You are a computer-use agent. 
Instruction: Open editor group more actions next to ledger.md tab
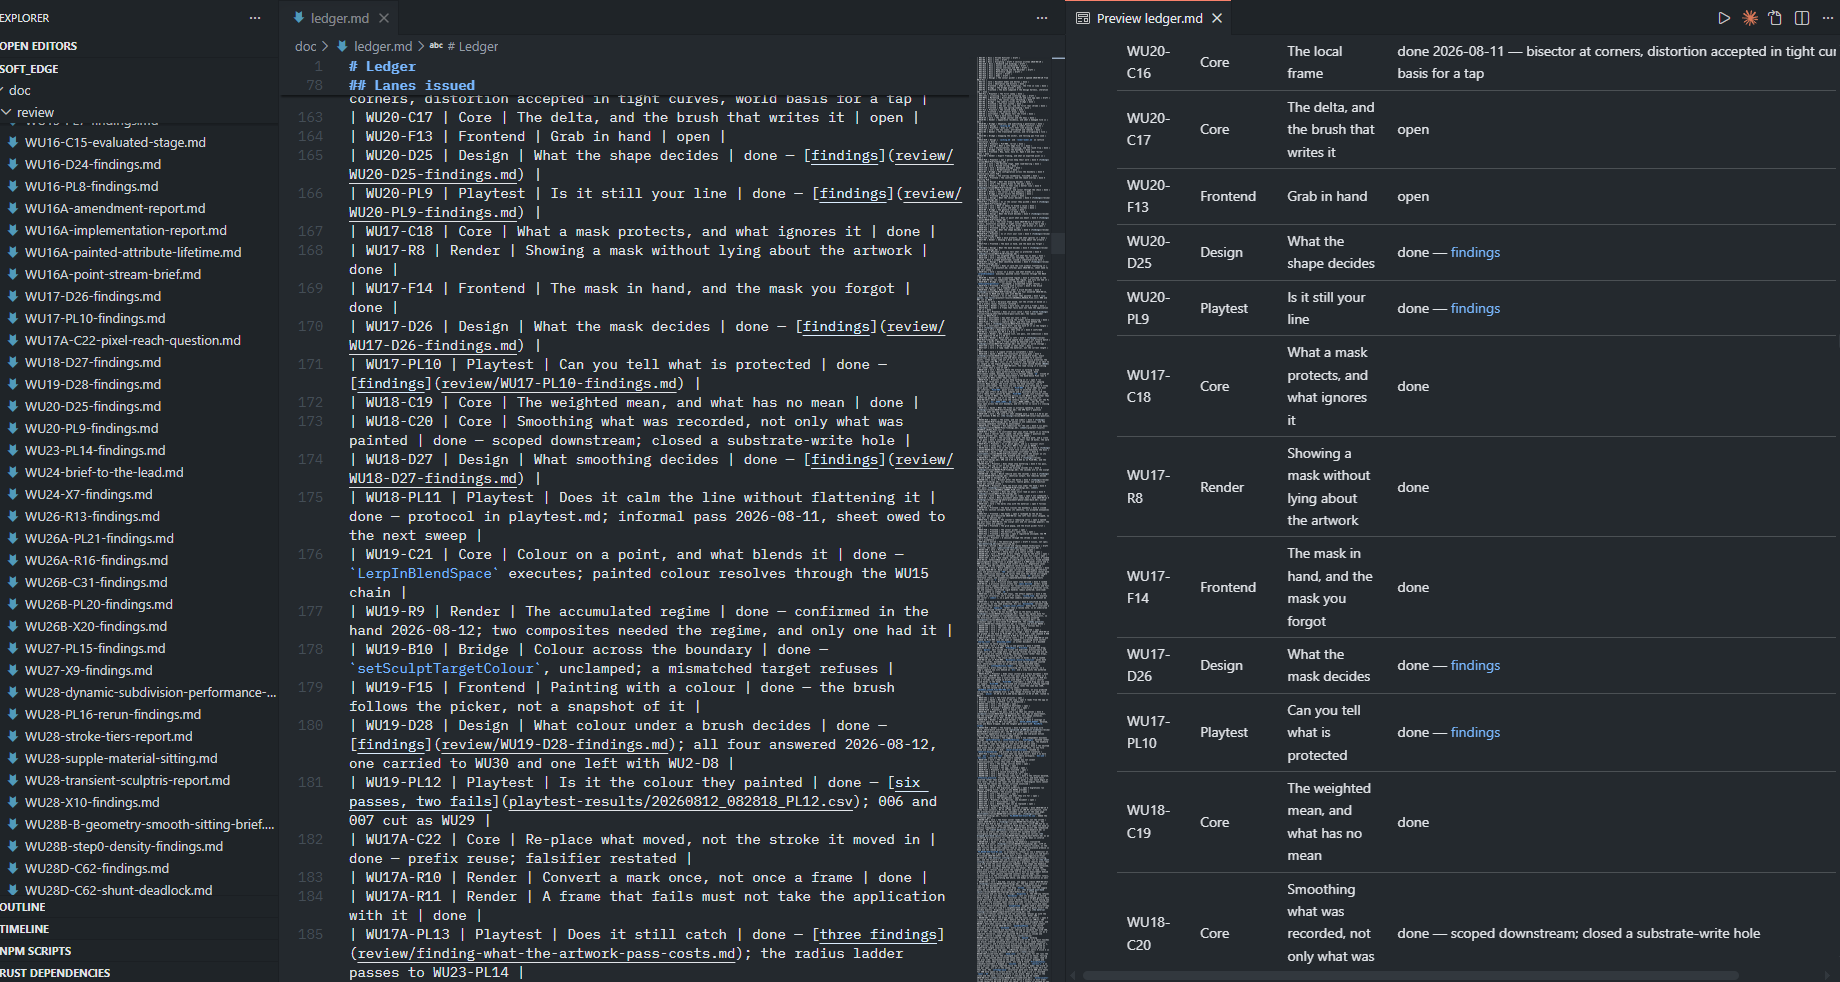click(1042, 18)
